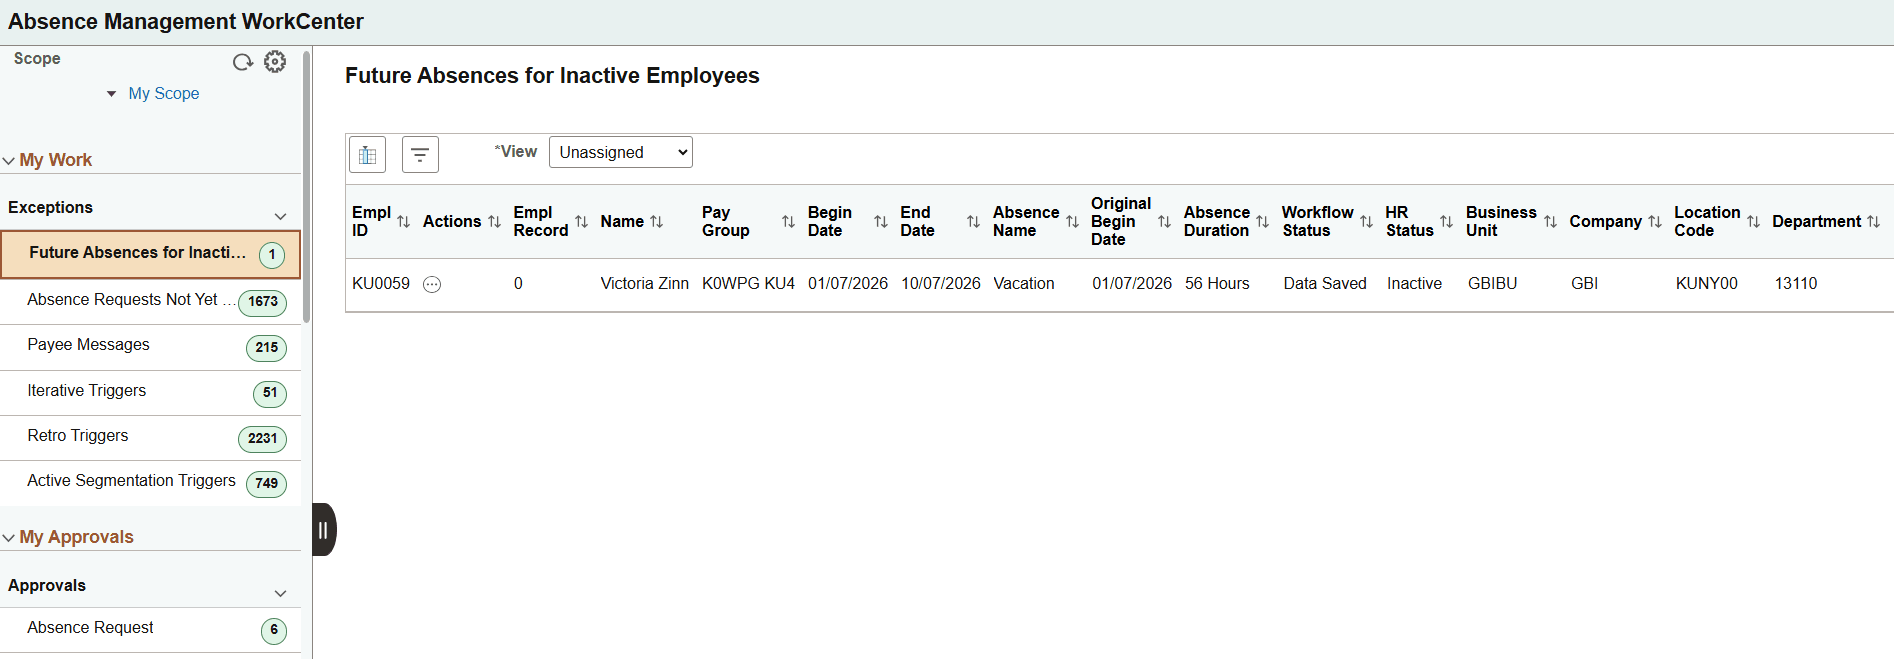Sort by Pay Group column
The width and height of the screenshot is (1894, 659).
pyautogui.click(x=788, y=222)
